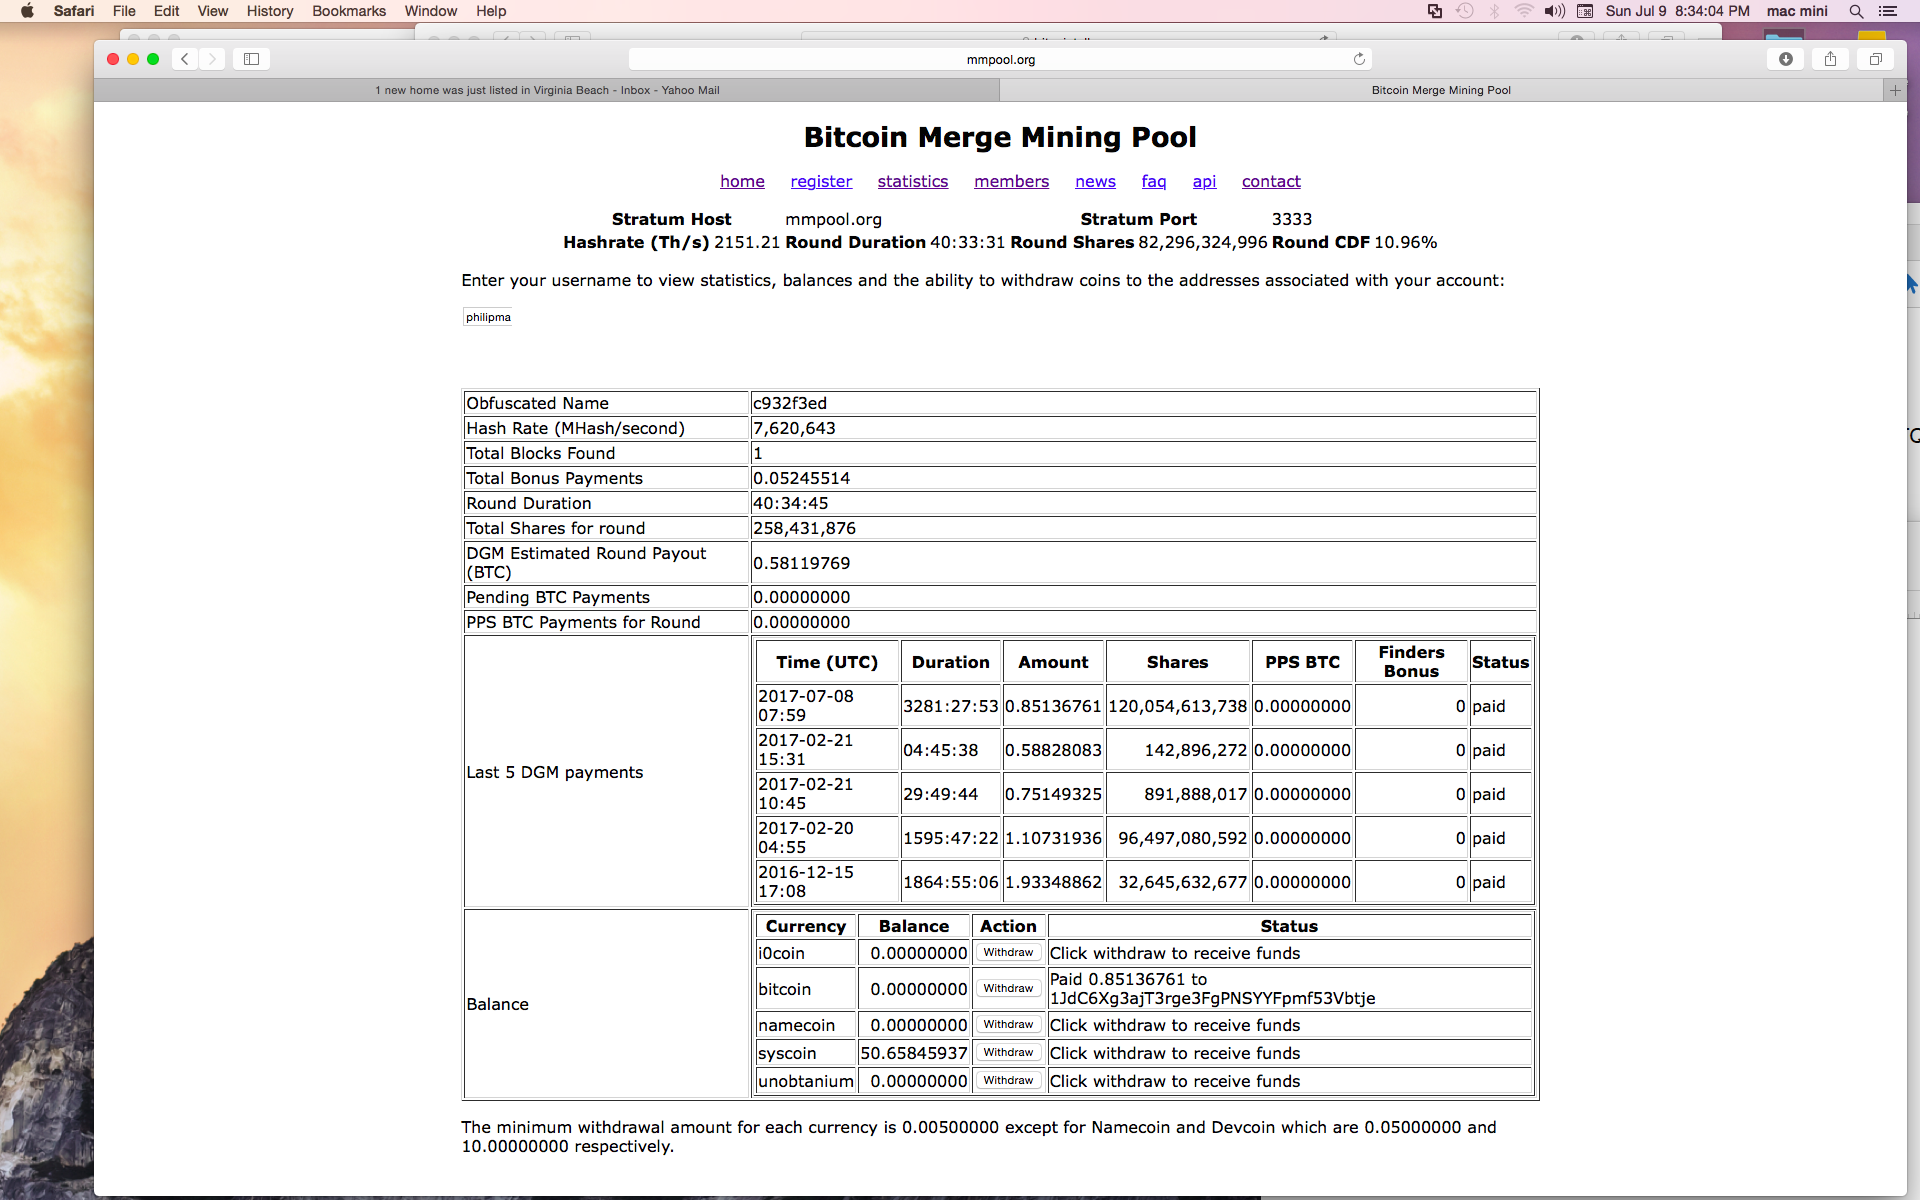Withdraw the unobtanium balance
The width and height of the screenshot is (1920, 1200).
(x=1008, y=1081)
